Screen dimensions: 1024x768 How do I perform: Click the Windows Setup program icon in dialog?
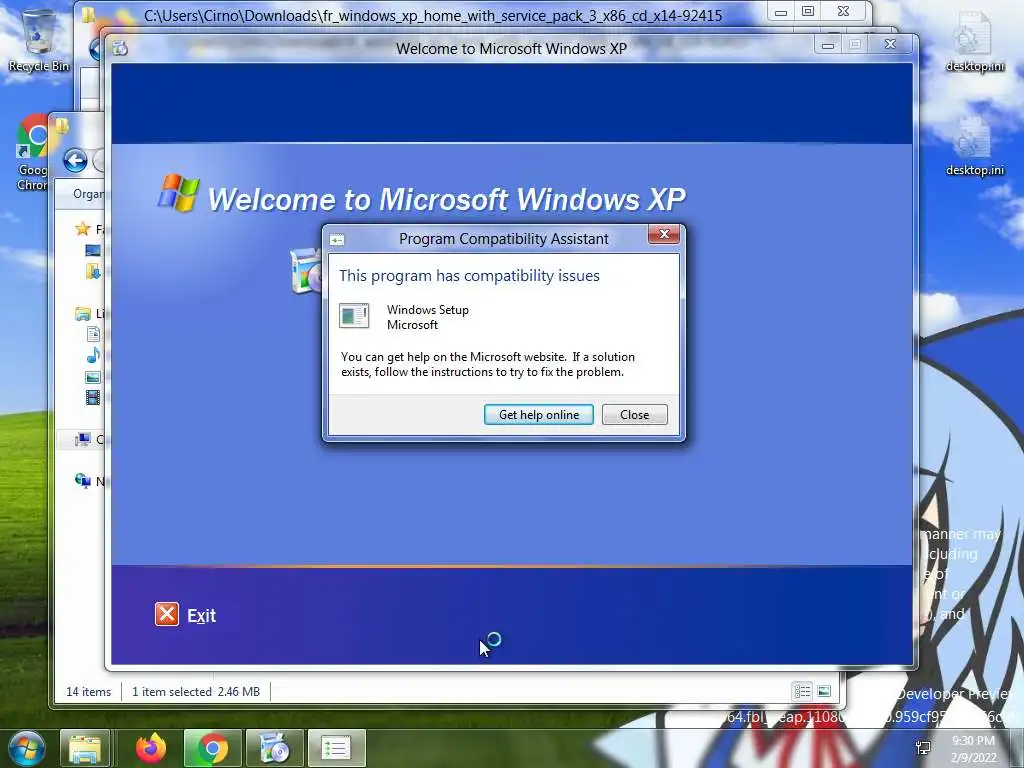[x=355, y=315]
